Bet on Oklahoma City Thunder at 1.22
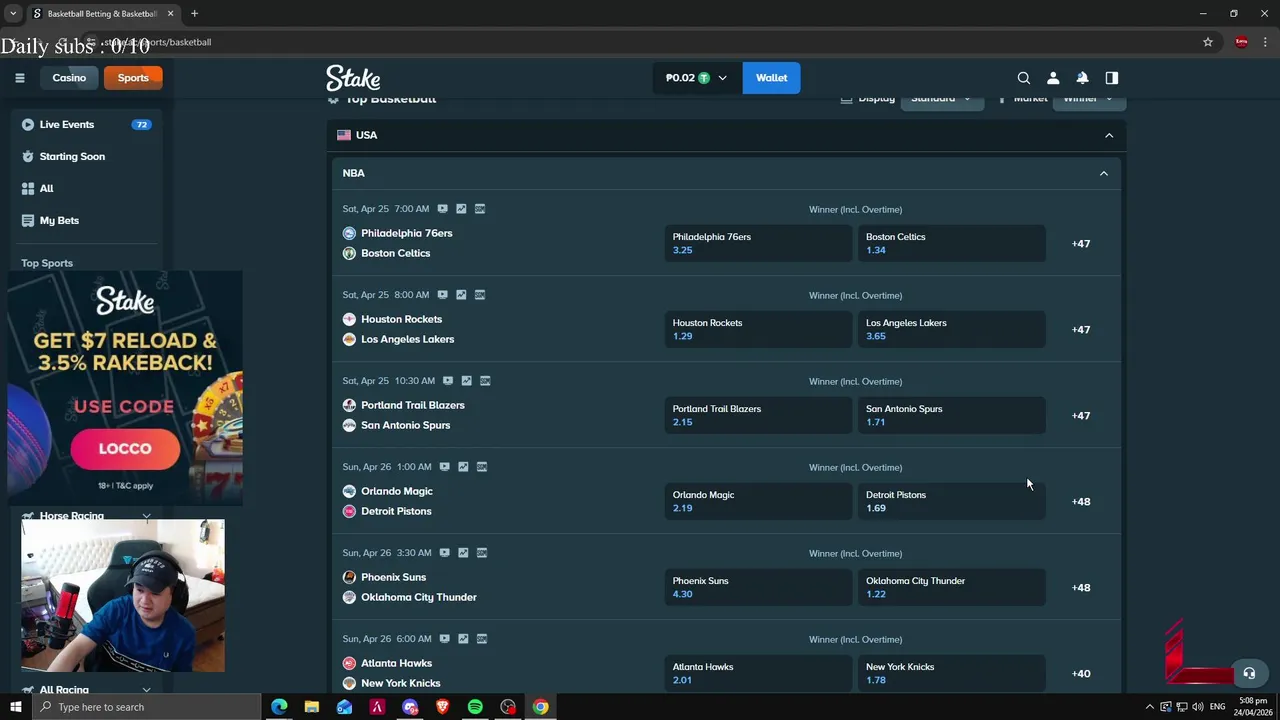This screenshot has width=1280, height=720. coord(951,587)
